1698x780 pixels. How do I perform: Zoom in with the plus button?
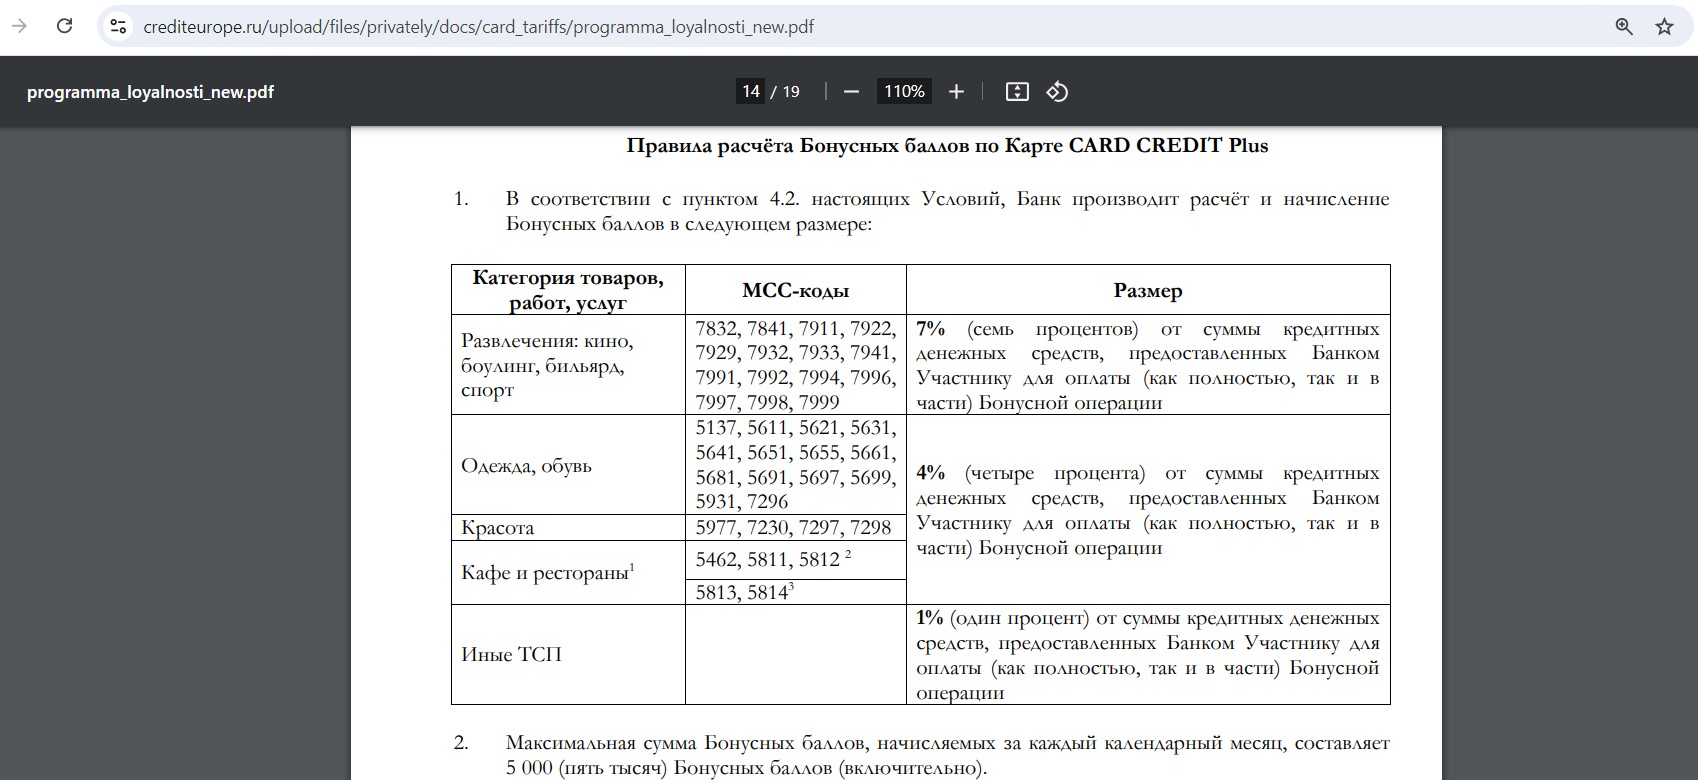956,92
